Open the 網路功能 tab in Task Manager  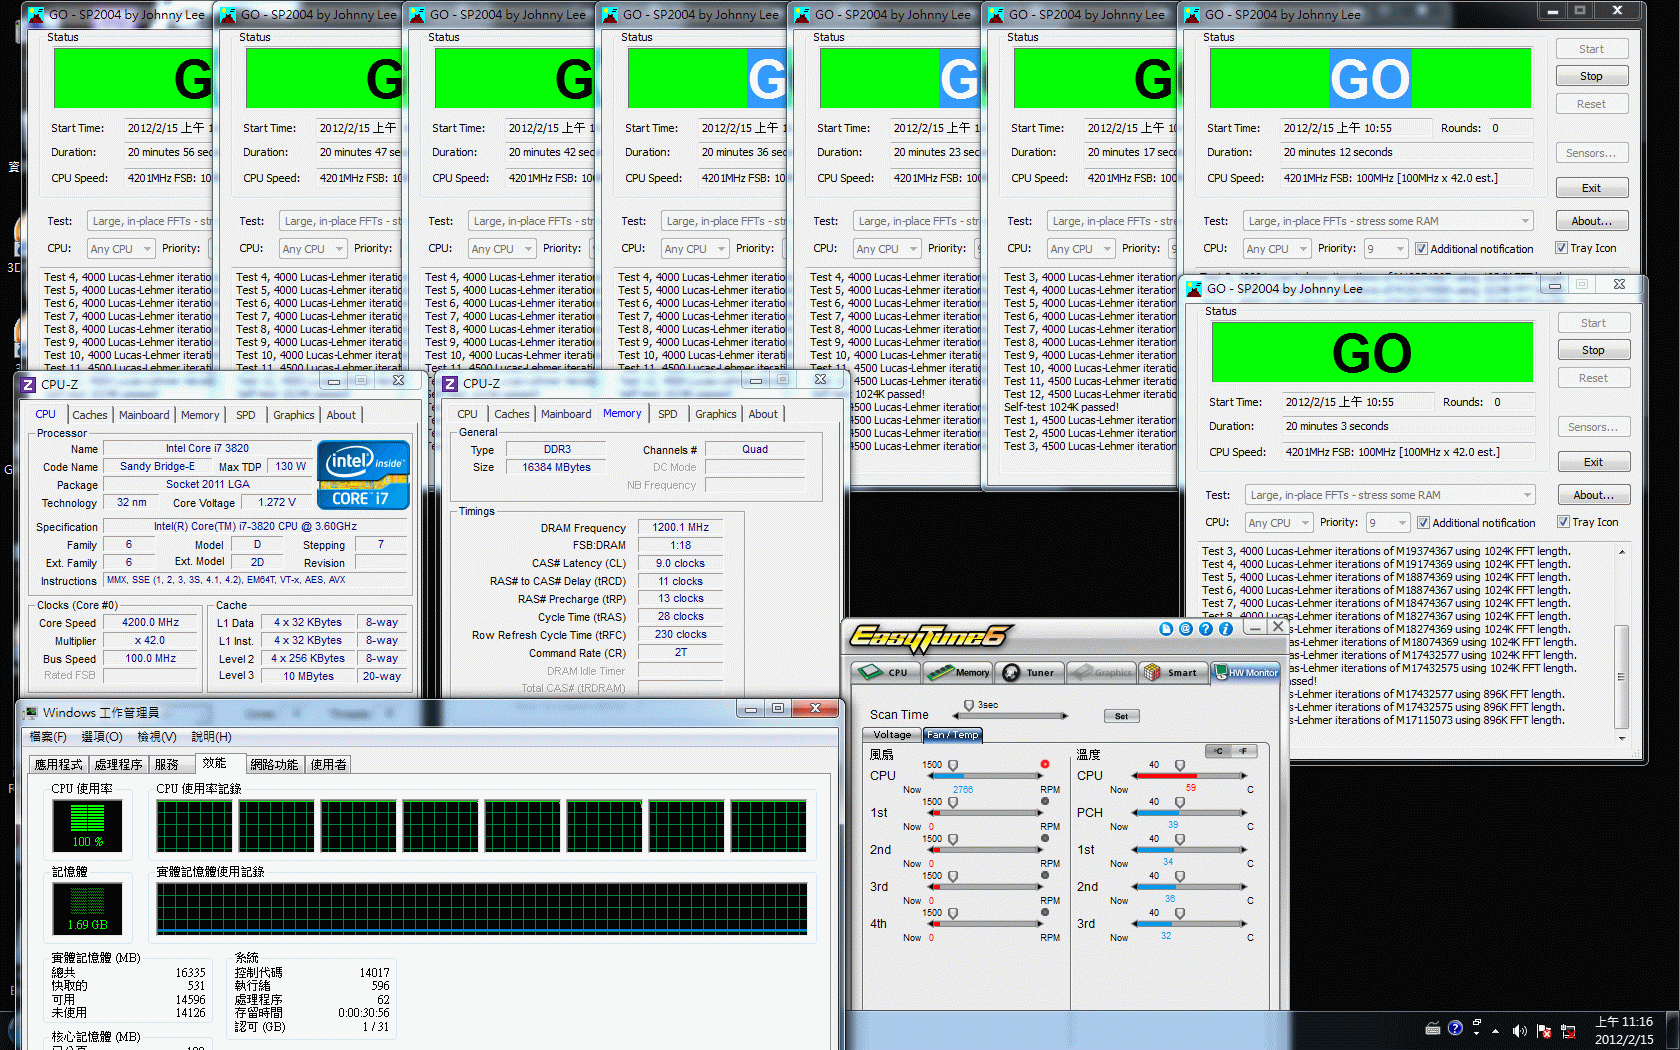274,764
